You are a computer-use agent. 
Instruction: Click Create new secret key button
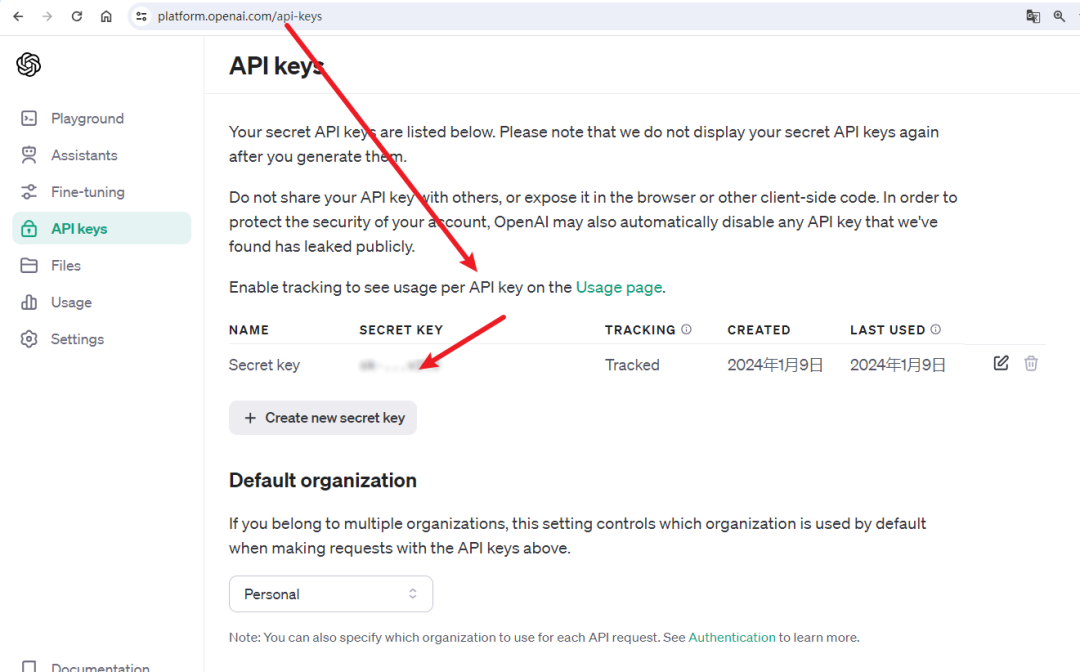coord(323,418)
